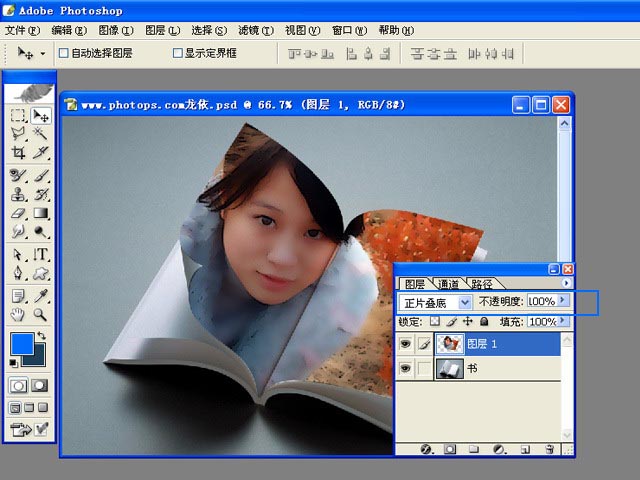This screenshot has width=640, height=480.
Task: Activate the Clone Stamp tool
Action: click(18, 194)
